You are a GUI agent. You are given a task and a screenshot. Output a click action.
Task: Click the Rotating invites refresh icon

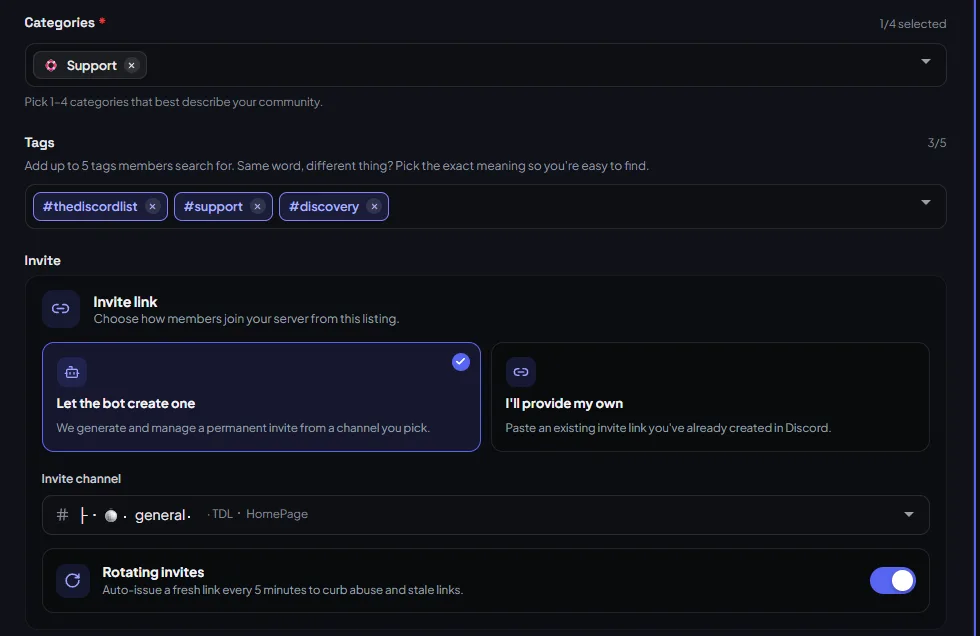(x=72, y=580)
